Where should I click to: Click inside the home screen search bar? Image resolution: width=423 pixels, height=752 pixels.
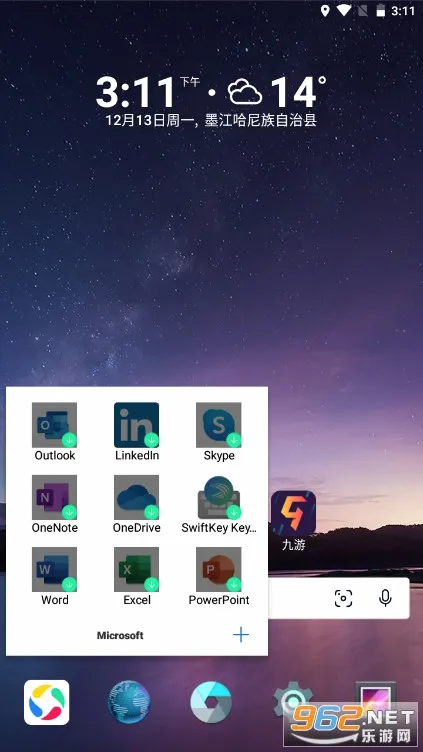[x=339, y=598]
